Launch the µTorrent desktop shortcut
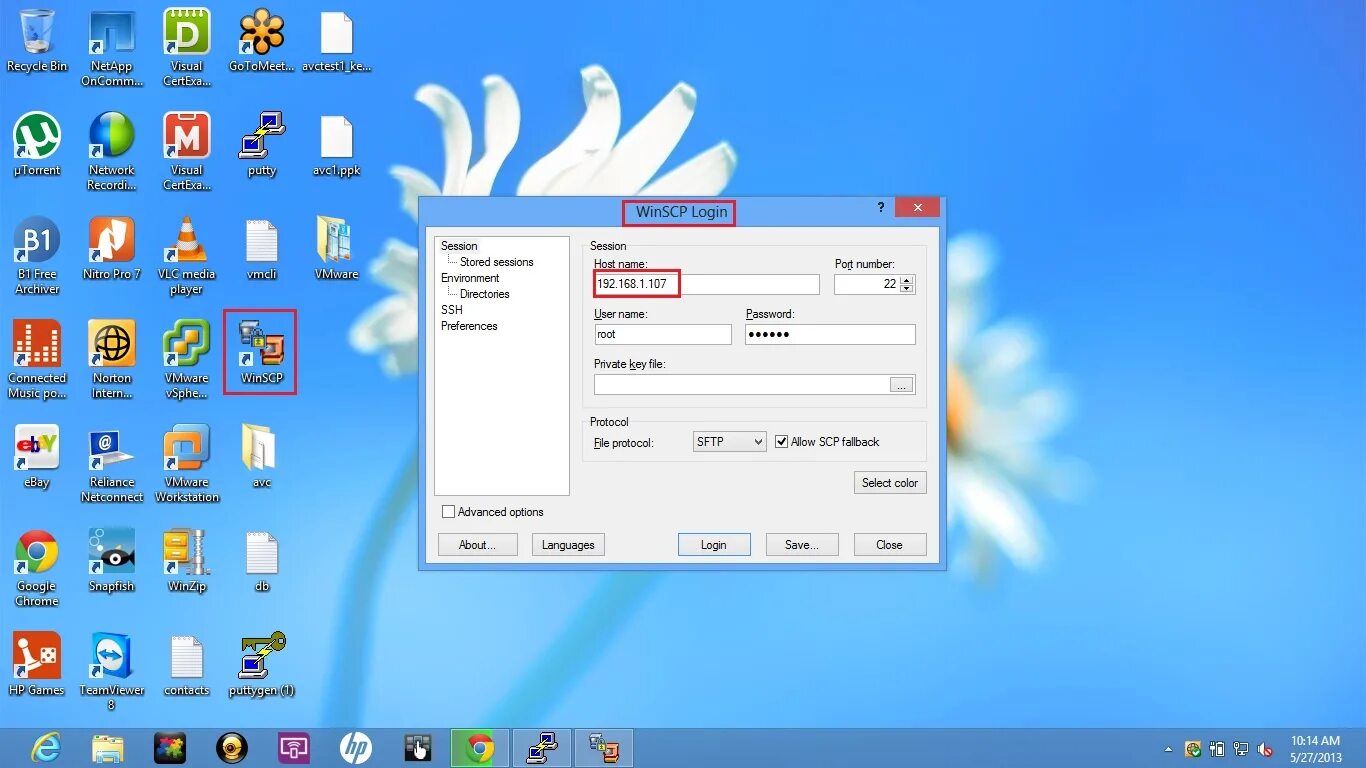1366x768 pixels. pos(37,145)
